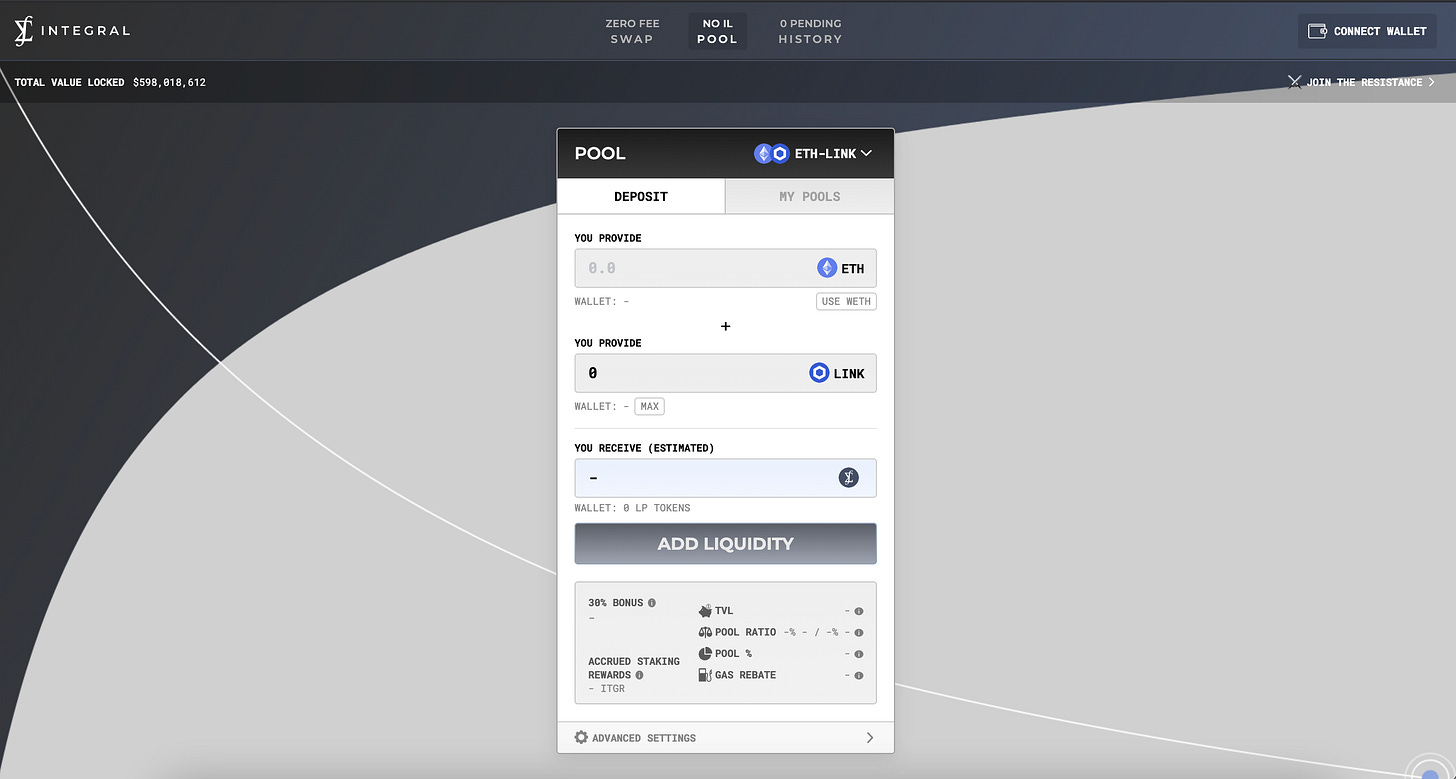Click the Chainlink icon in second provide field
This screenshot has width=1456, height=779.
819,373
